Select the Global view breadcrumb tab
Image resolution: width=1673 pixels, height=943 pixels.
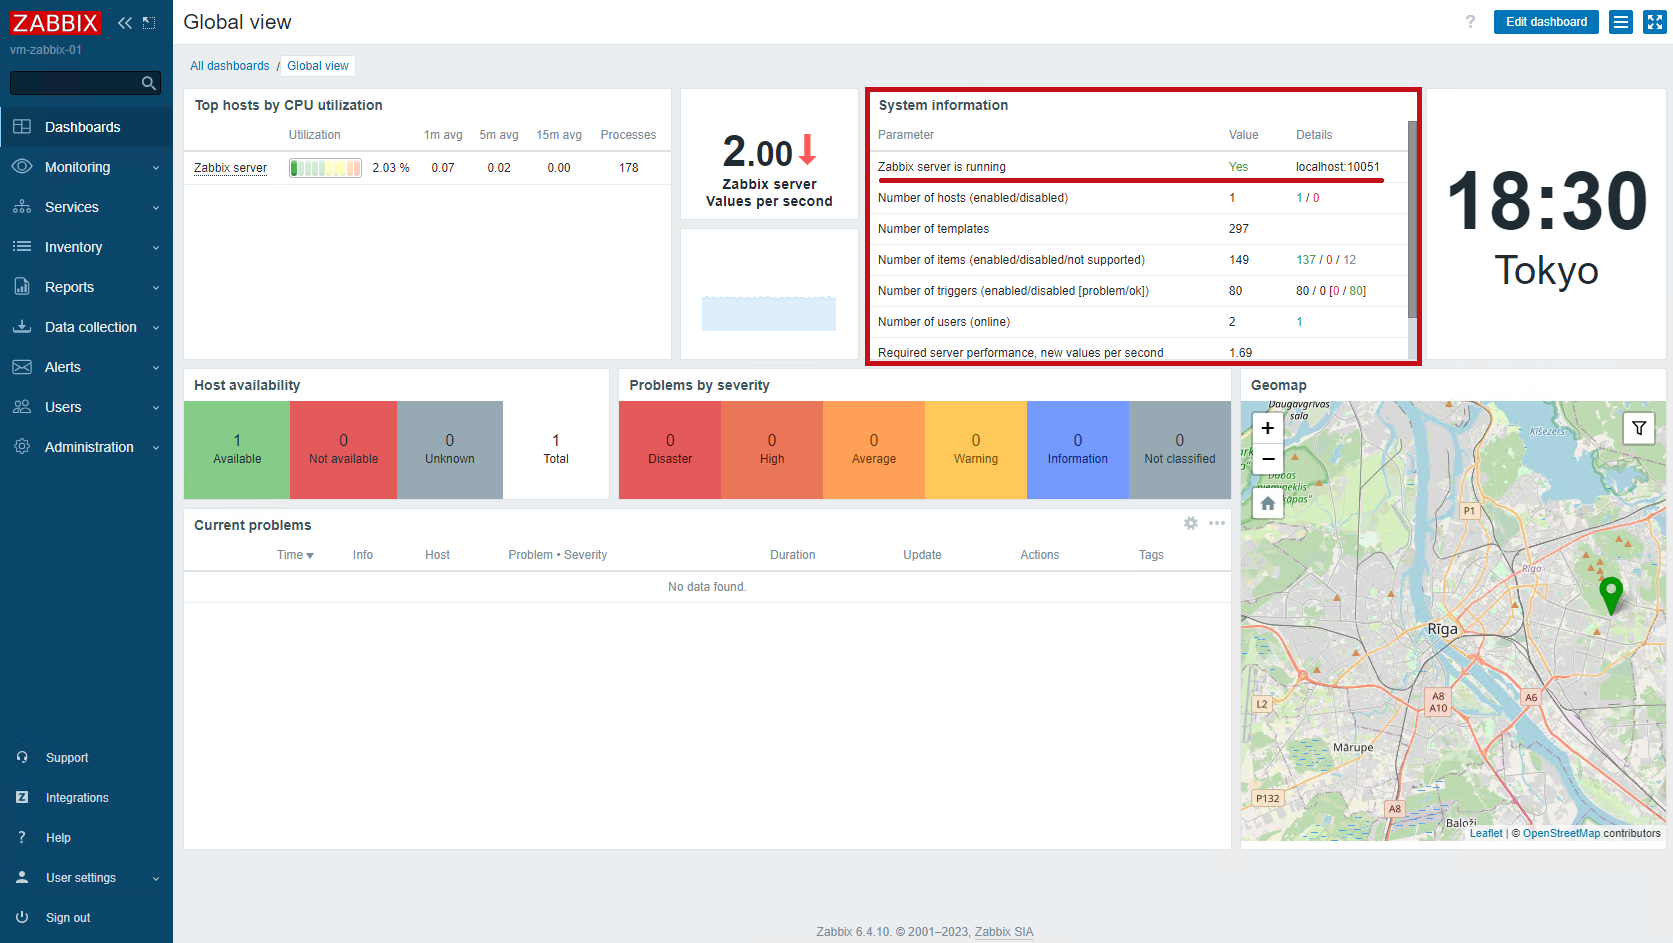tap(318, 66)
